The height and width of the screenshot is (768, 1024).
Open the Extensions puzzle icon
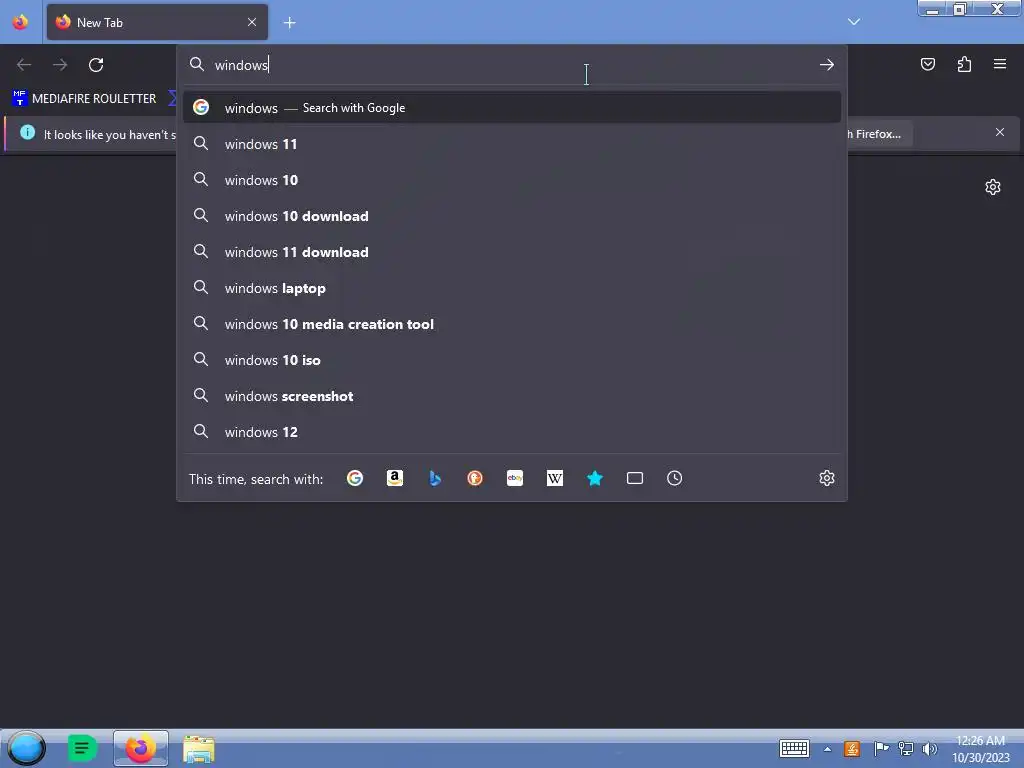[964, 64]
